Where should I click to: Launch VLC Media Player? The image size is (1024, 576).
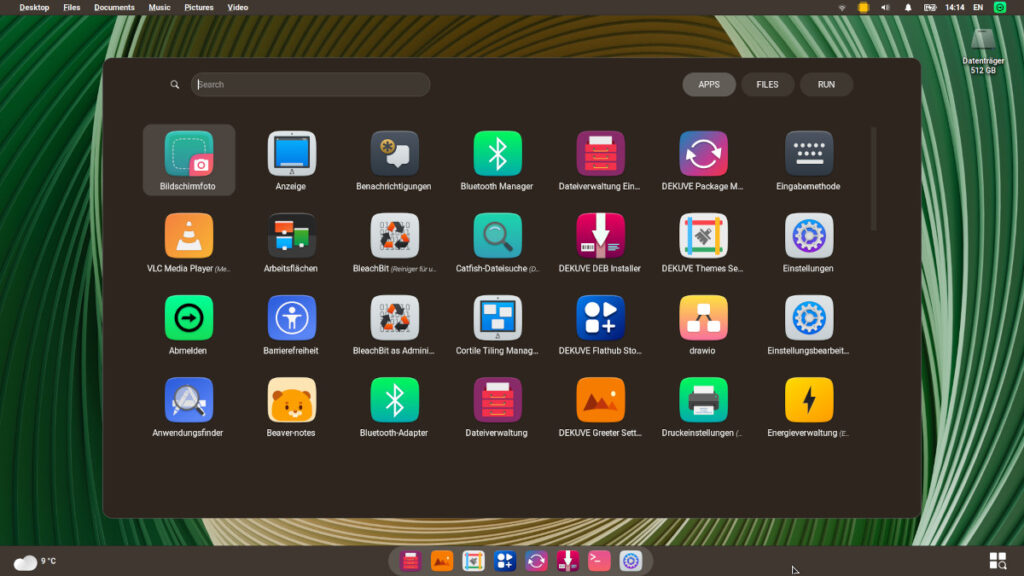pyautogui.click(x=188, y=236)
